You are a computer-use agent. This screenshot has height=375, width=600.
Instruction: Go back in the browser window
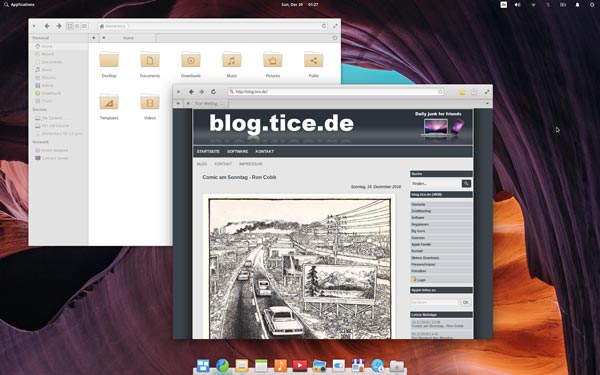pos(191,92)
